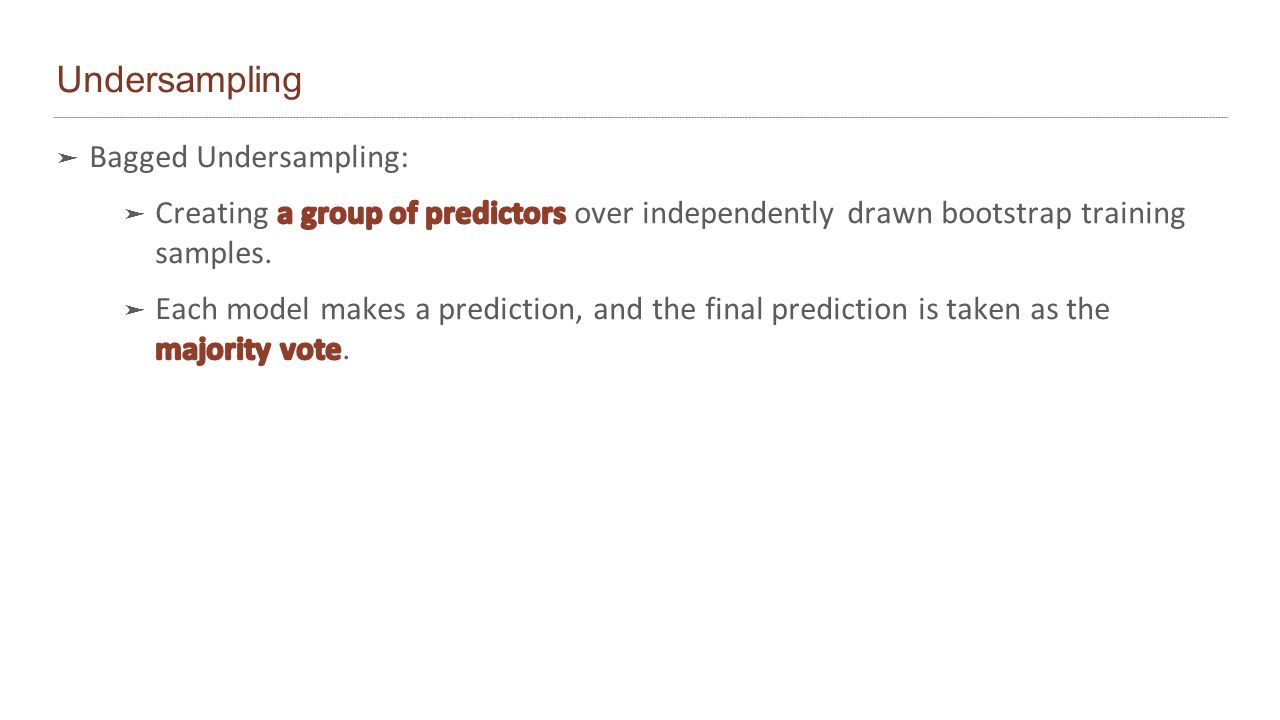Select the slide title Undersampling
The image size is (1280, 720).
coord(179,80)
